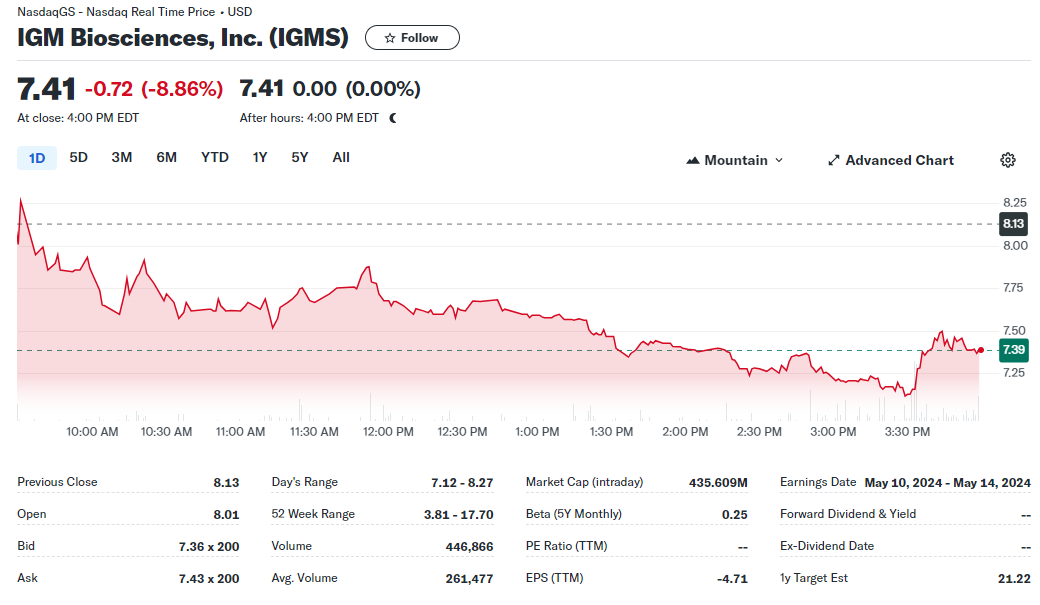Click the Follow star button

412,38
